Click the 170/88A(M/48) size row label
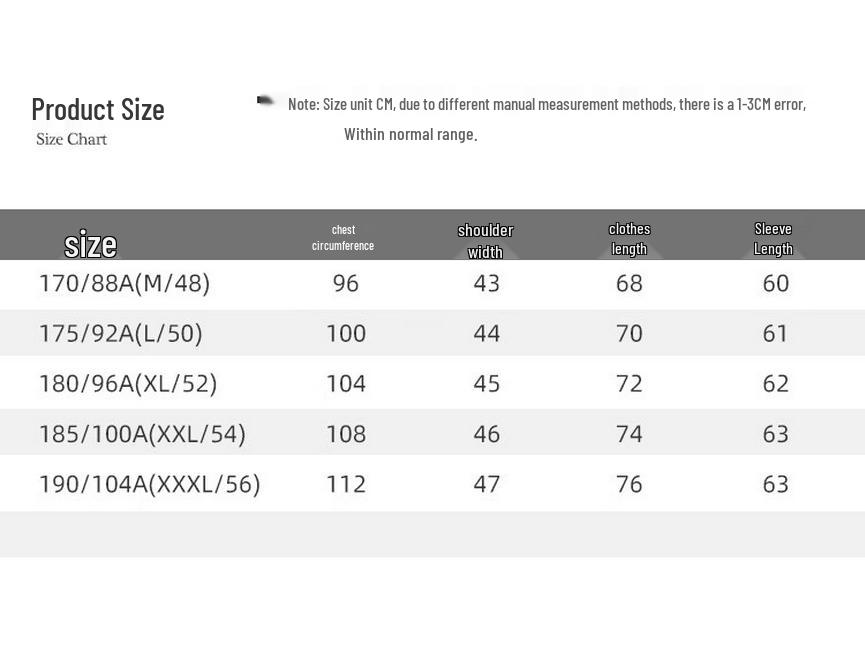 click(125, 283)
